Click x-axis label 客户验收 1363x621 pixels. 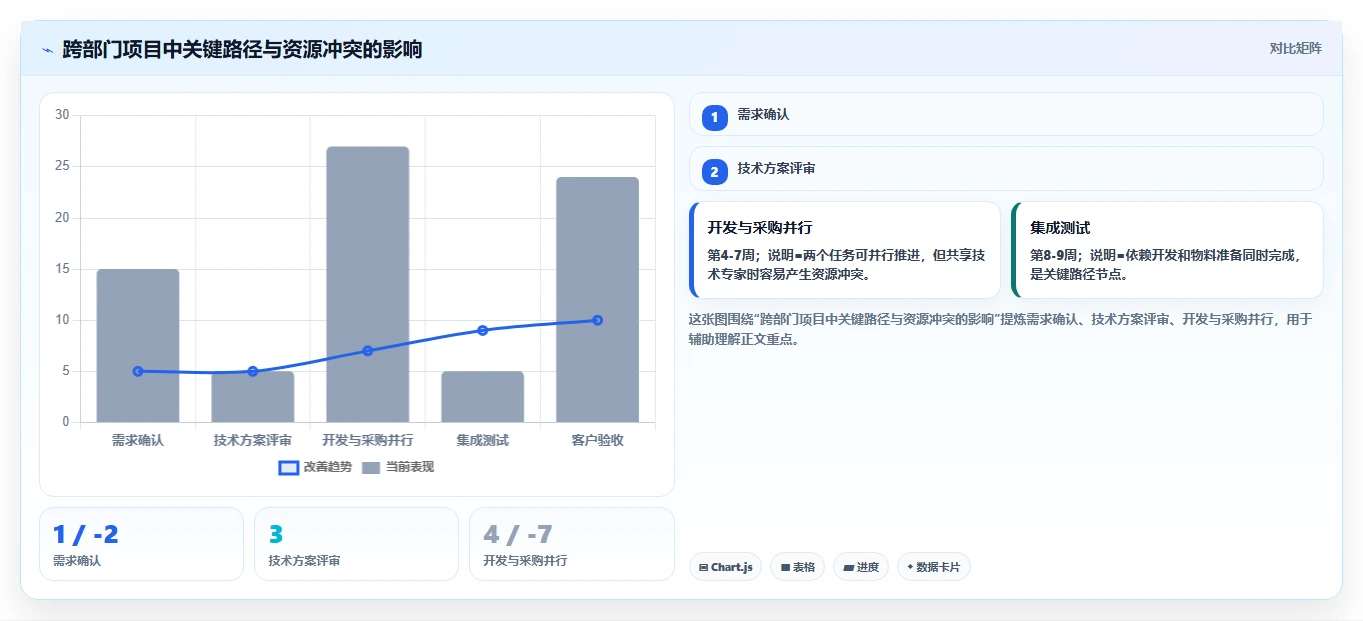(597, 440)
